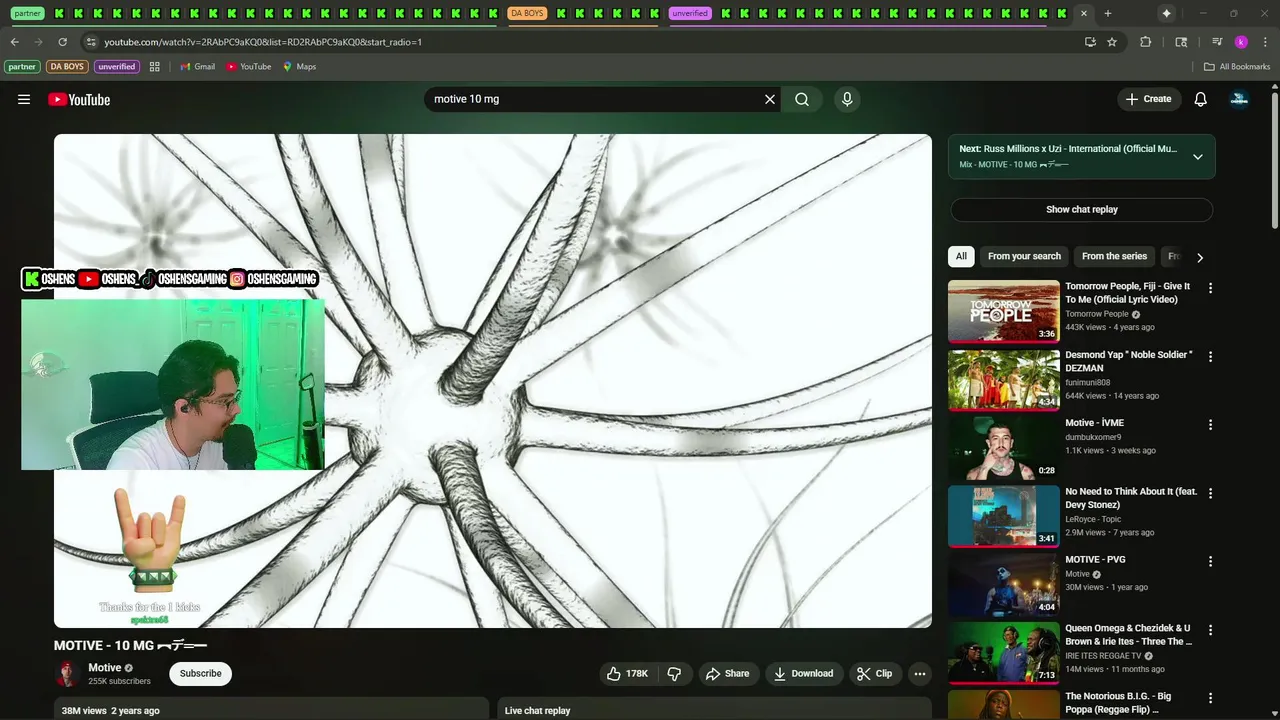Viewport: 1280px width, 720px height.
Task: Open No Need to Think About It title
Action: tap(1131, 498)
